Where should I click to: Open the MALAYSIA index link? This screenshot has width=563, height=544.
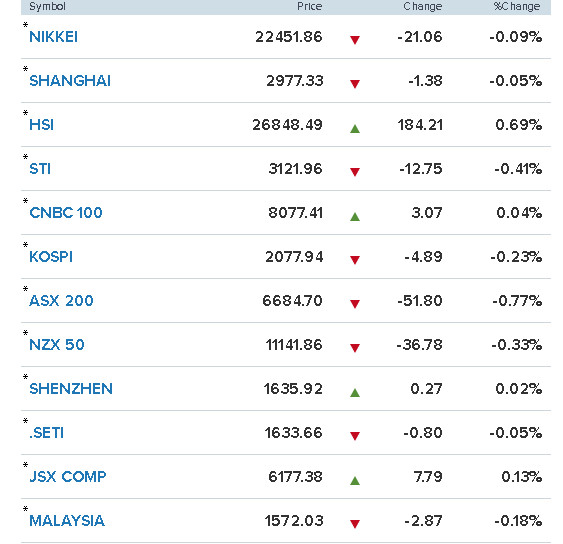(x=67, y=521)
